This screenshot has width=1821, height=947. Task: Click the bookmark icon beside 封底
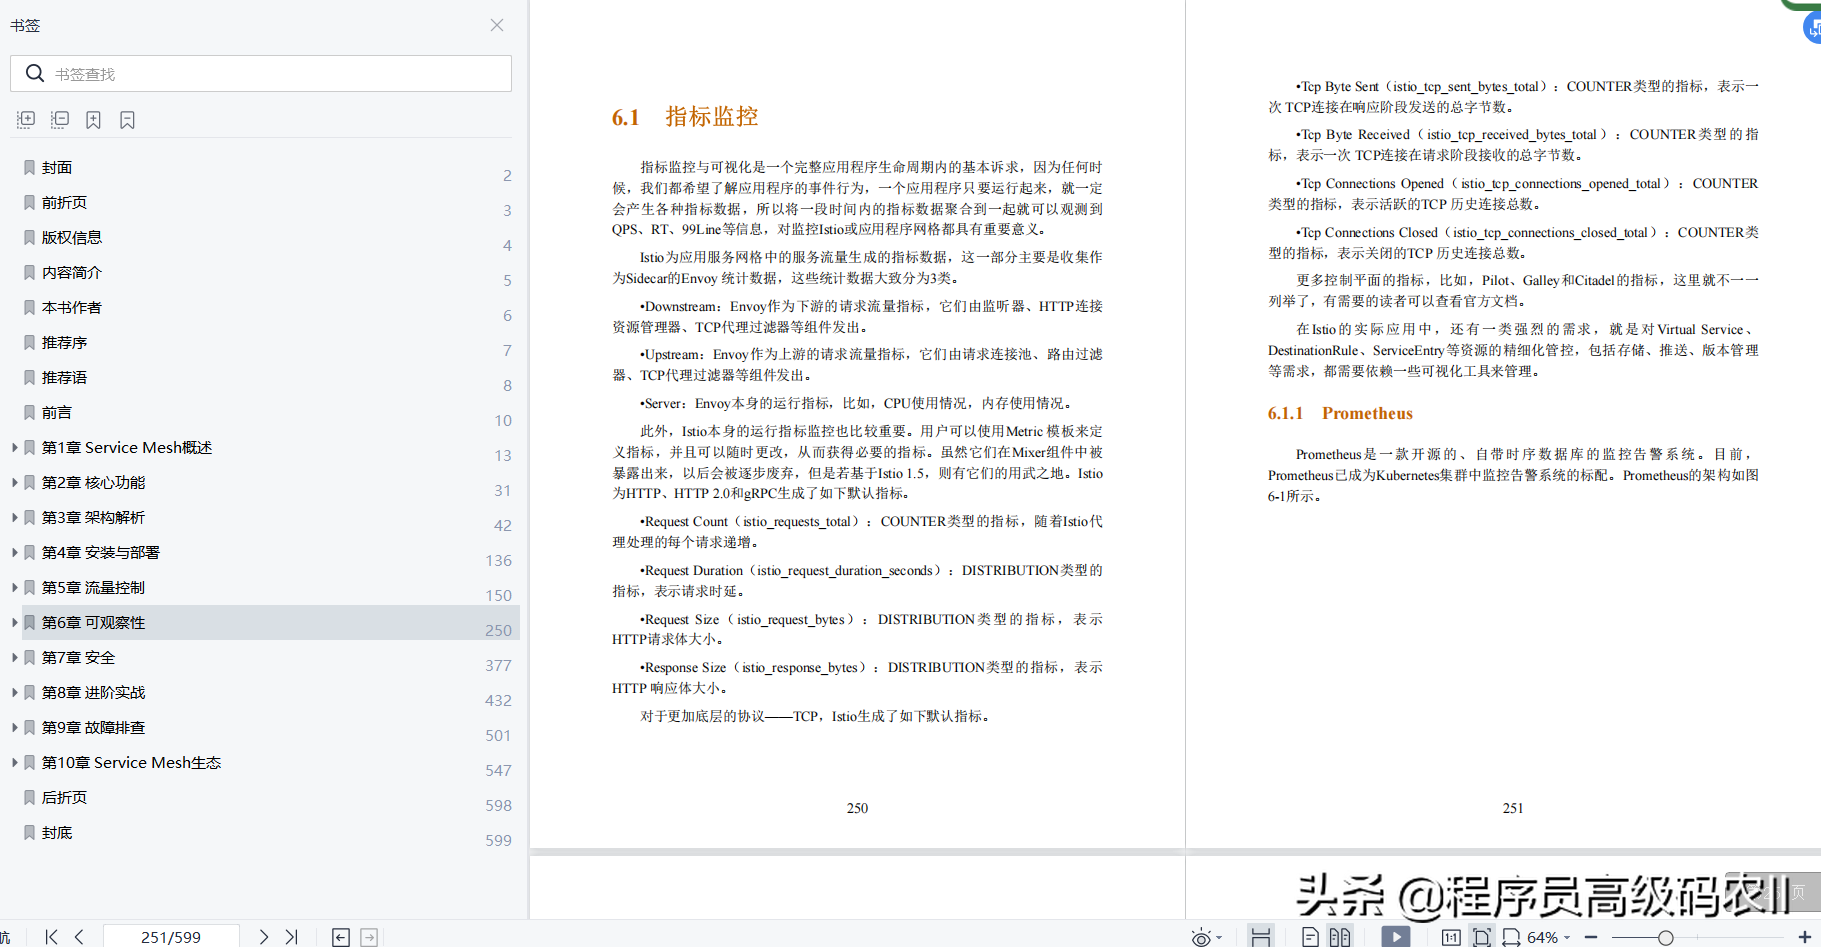[30, 832]
